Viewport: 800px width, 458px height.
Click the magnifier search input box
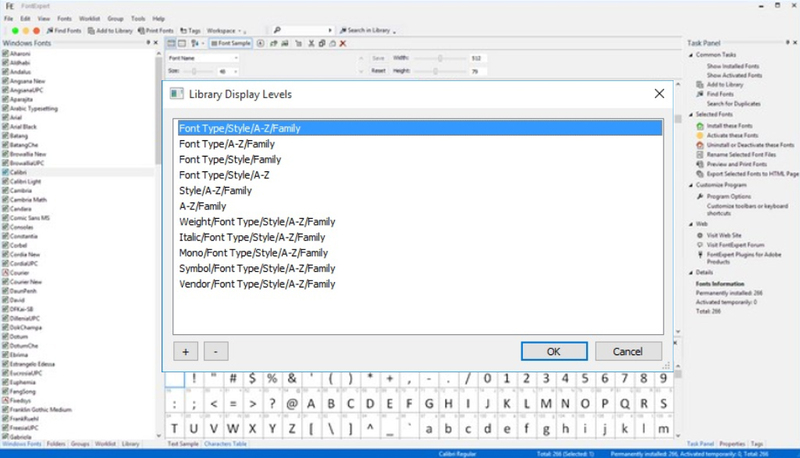tap(303, 30)
